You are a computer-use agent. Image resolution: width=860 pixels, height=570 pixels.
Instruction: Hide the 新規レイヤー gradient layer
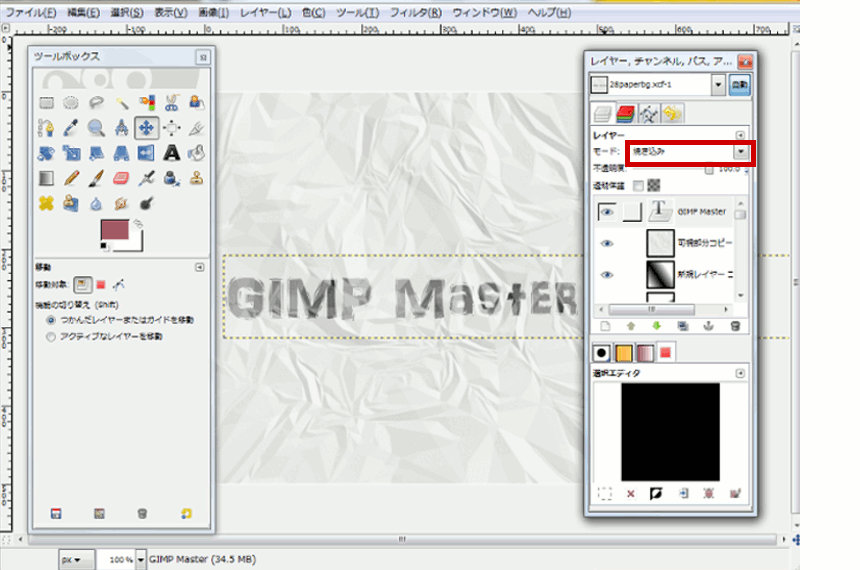click(x=607, y=274)
